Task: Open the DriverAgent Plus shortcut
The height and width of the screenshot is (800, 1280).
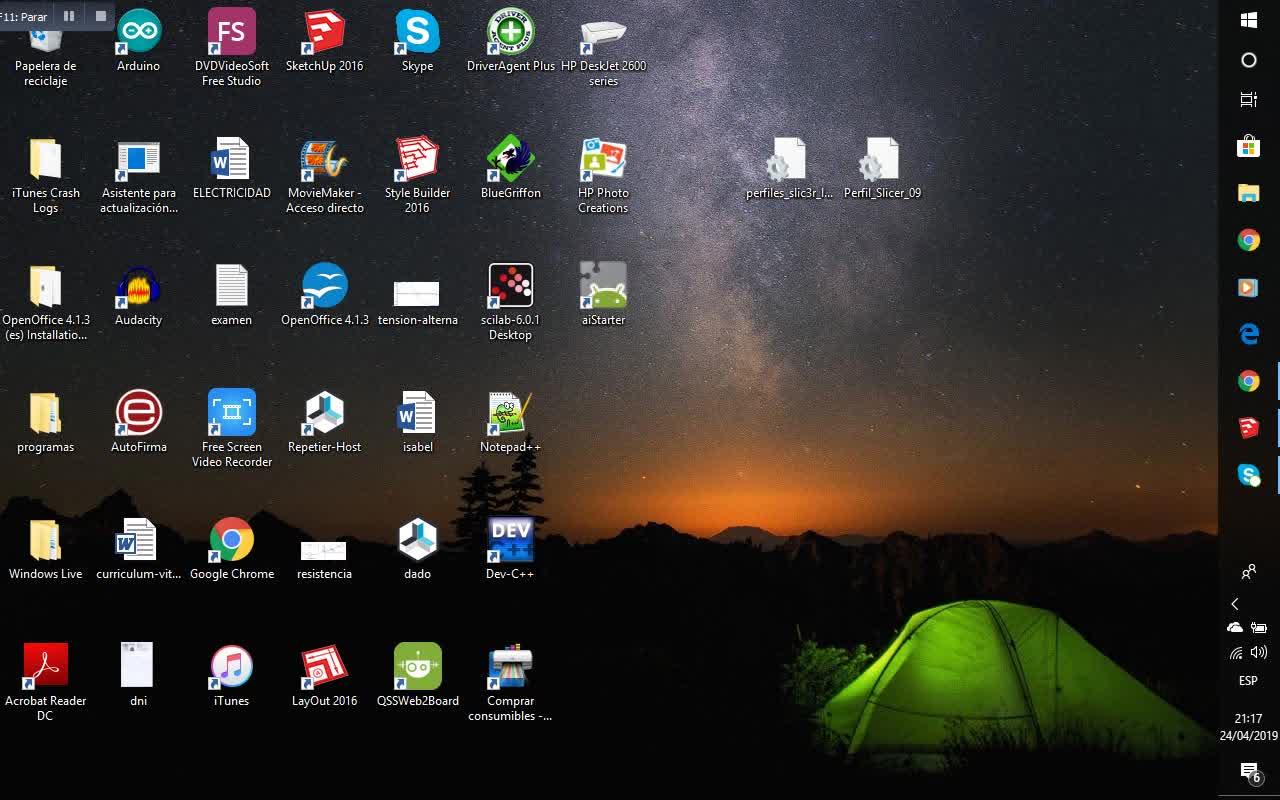Action: click(x=510, y=41)
